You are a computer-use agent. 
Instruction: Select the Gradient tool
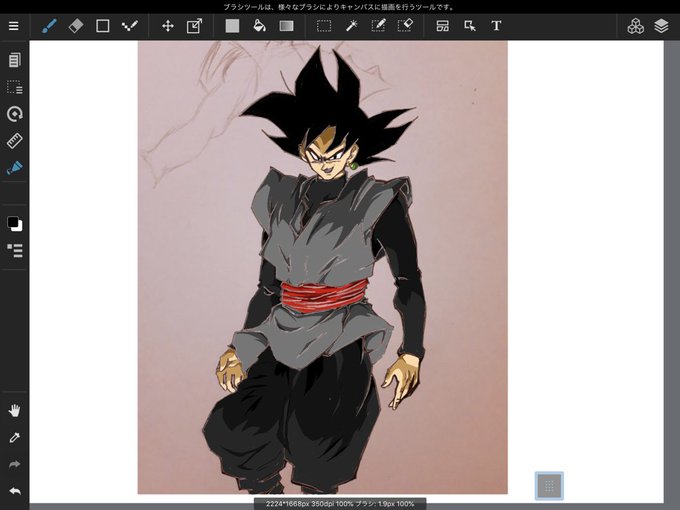286,26
